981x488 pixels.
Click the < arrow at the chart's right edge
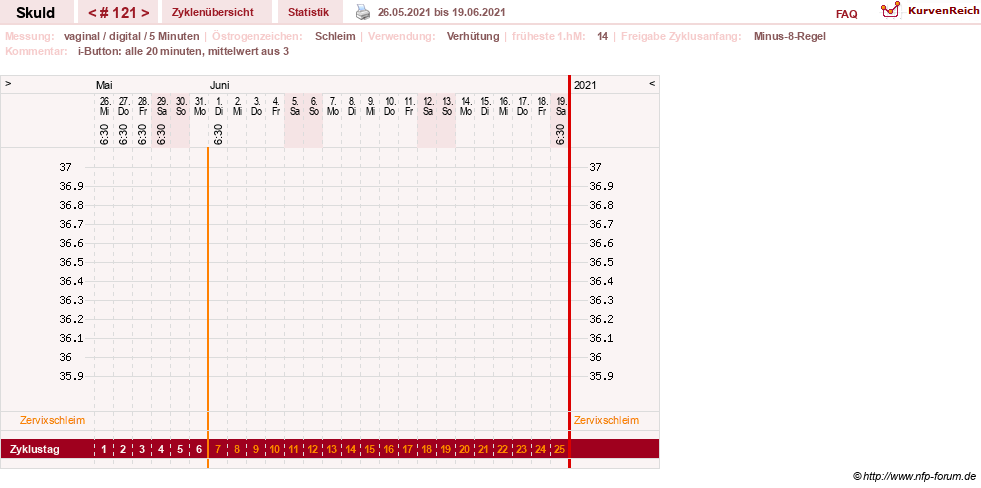point(652,83)
